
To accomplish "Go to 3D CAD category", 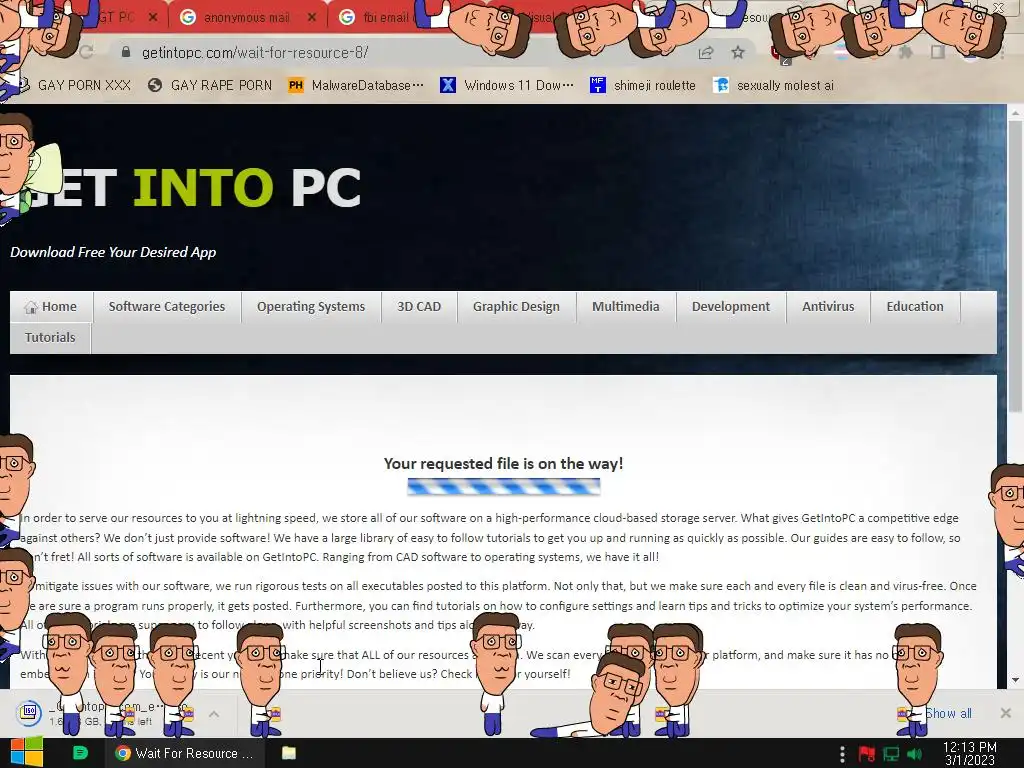I will point(419,306).
